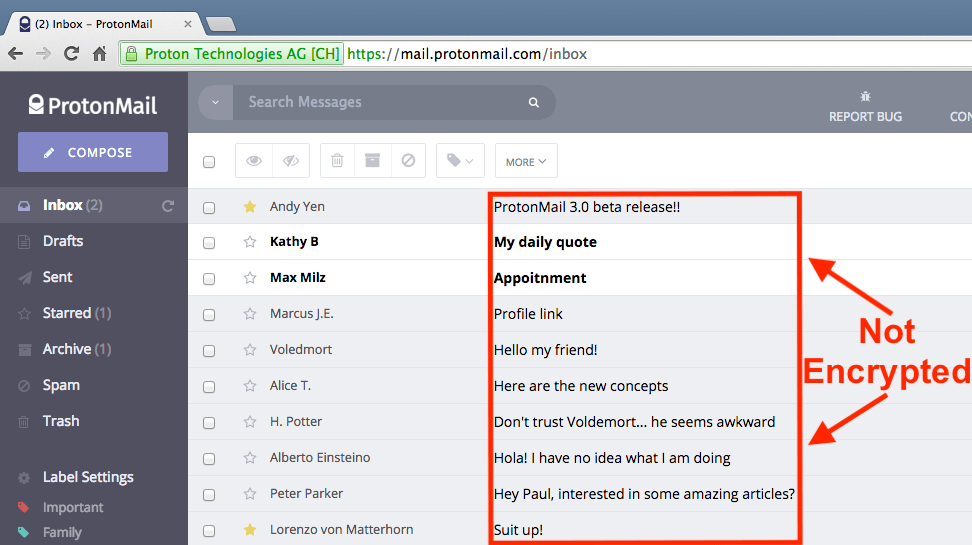Click the browser forward arrow
Screen dimensions: 972x545
[x=43, y=54]
